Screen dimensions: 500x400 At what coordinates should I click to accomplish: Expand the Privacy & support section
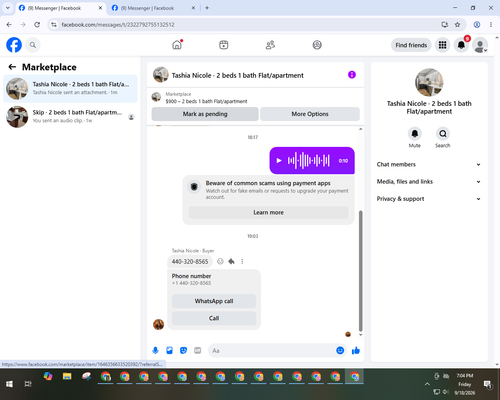click(429, 199)
